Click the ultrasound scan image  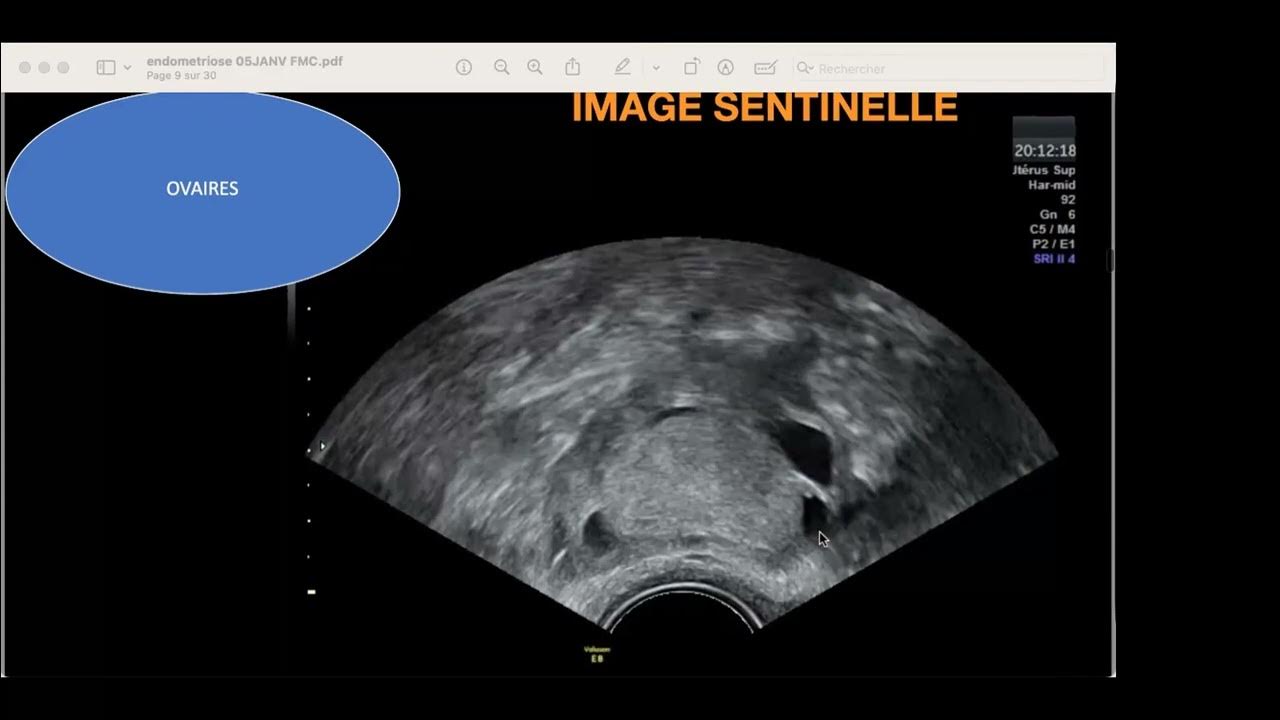coord(682,435)
